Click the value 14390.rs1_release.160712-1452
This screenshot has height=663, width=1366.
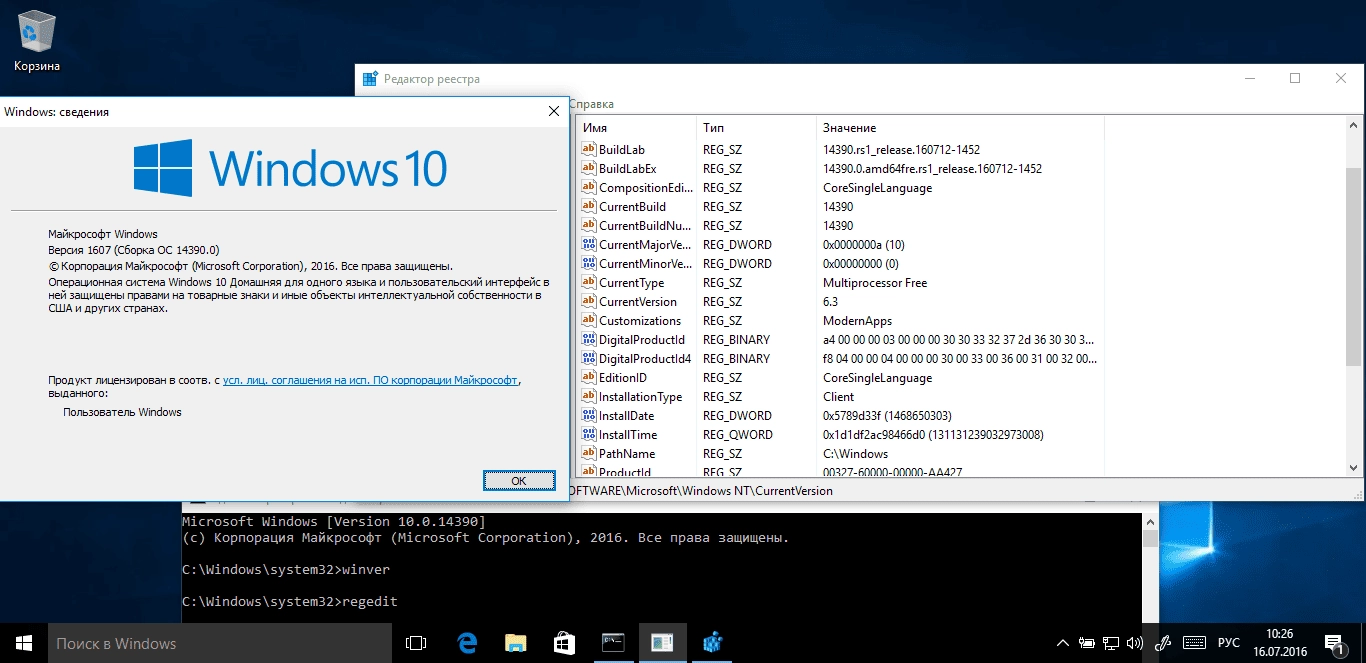901,150
